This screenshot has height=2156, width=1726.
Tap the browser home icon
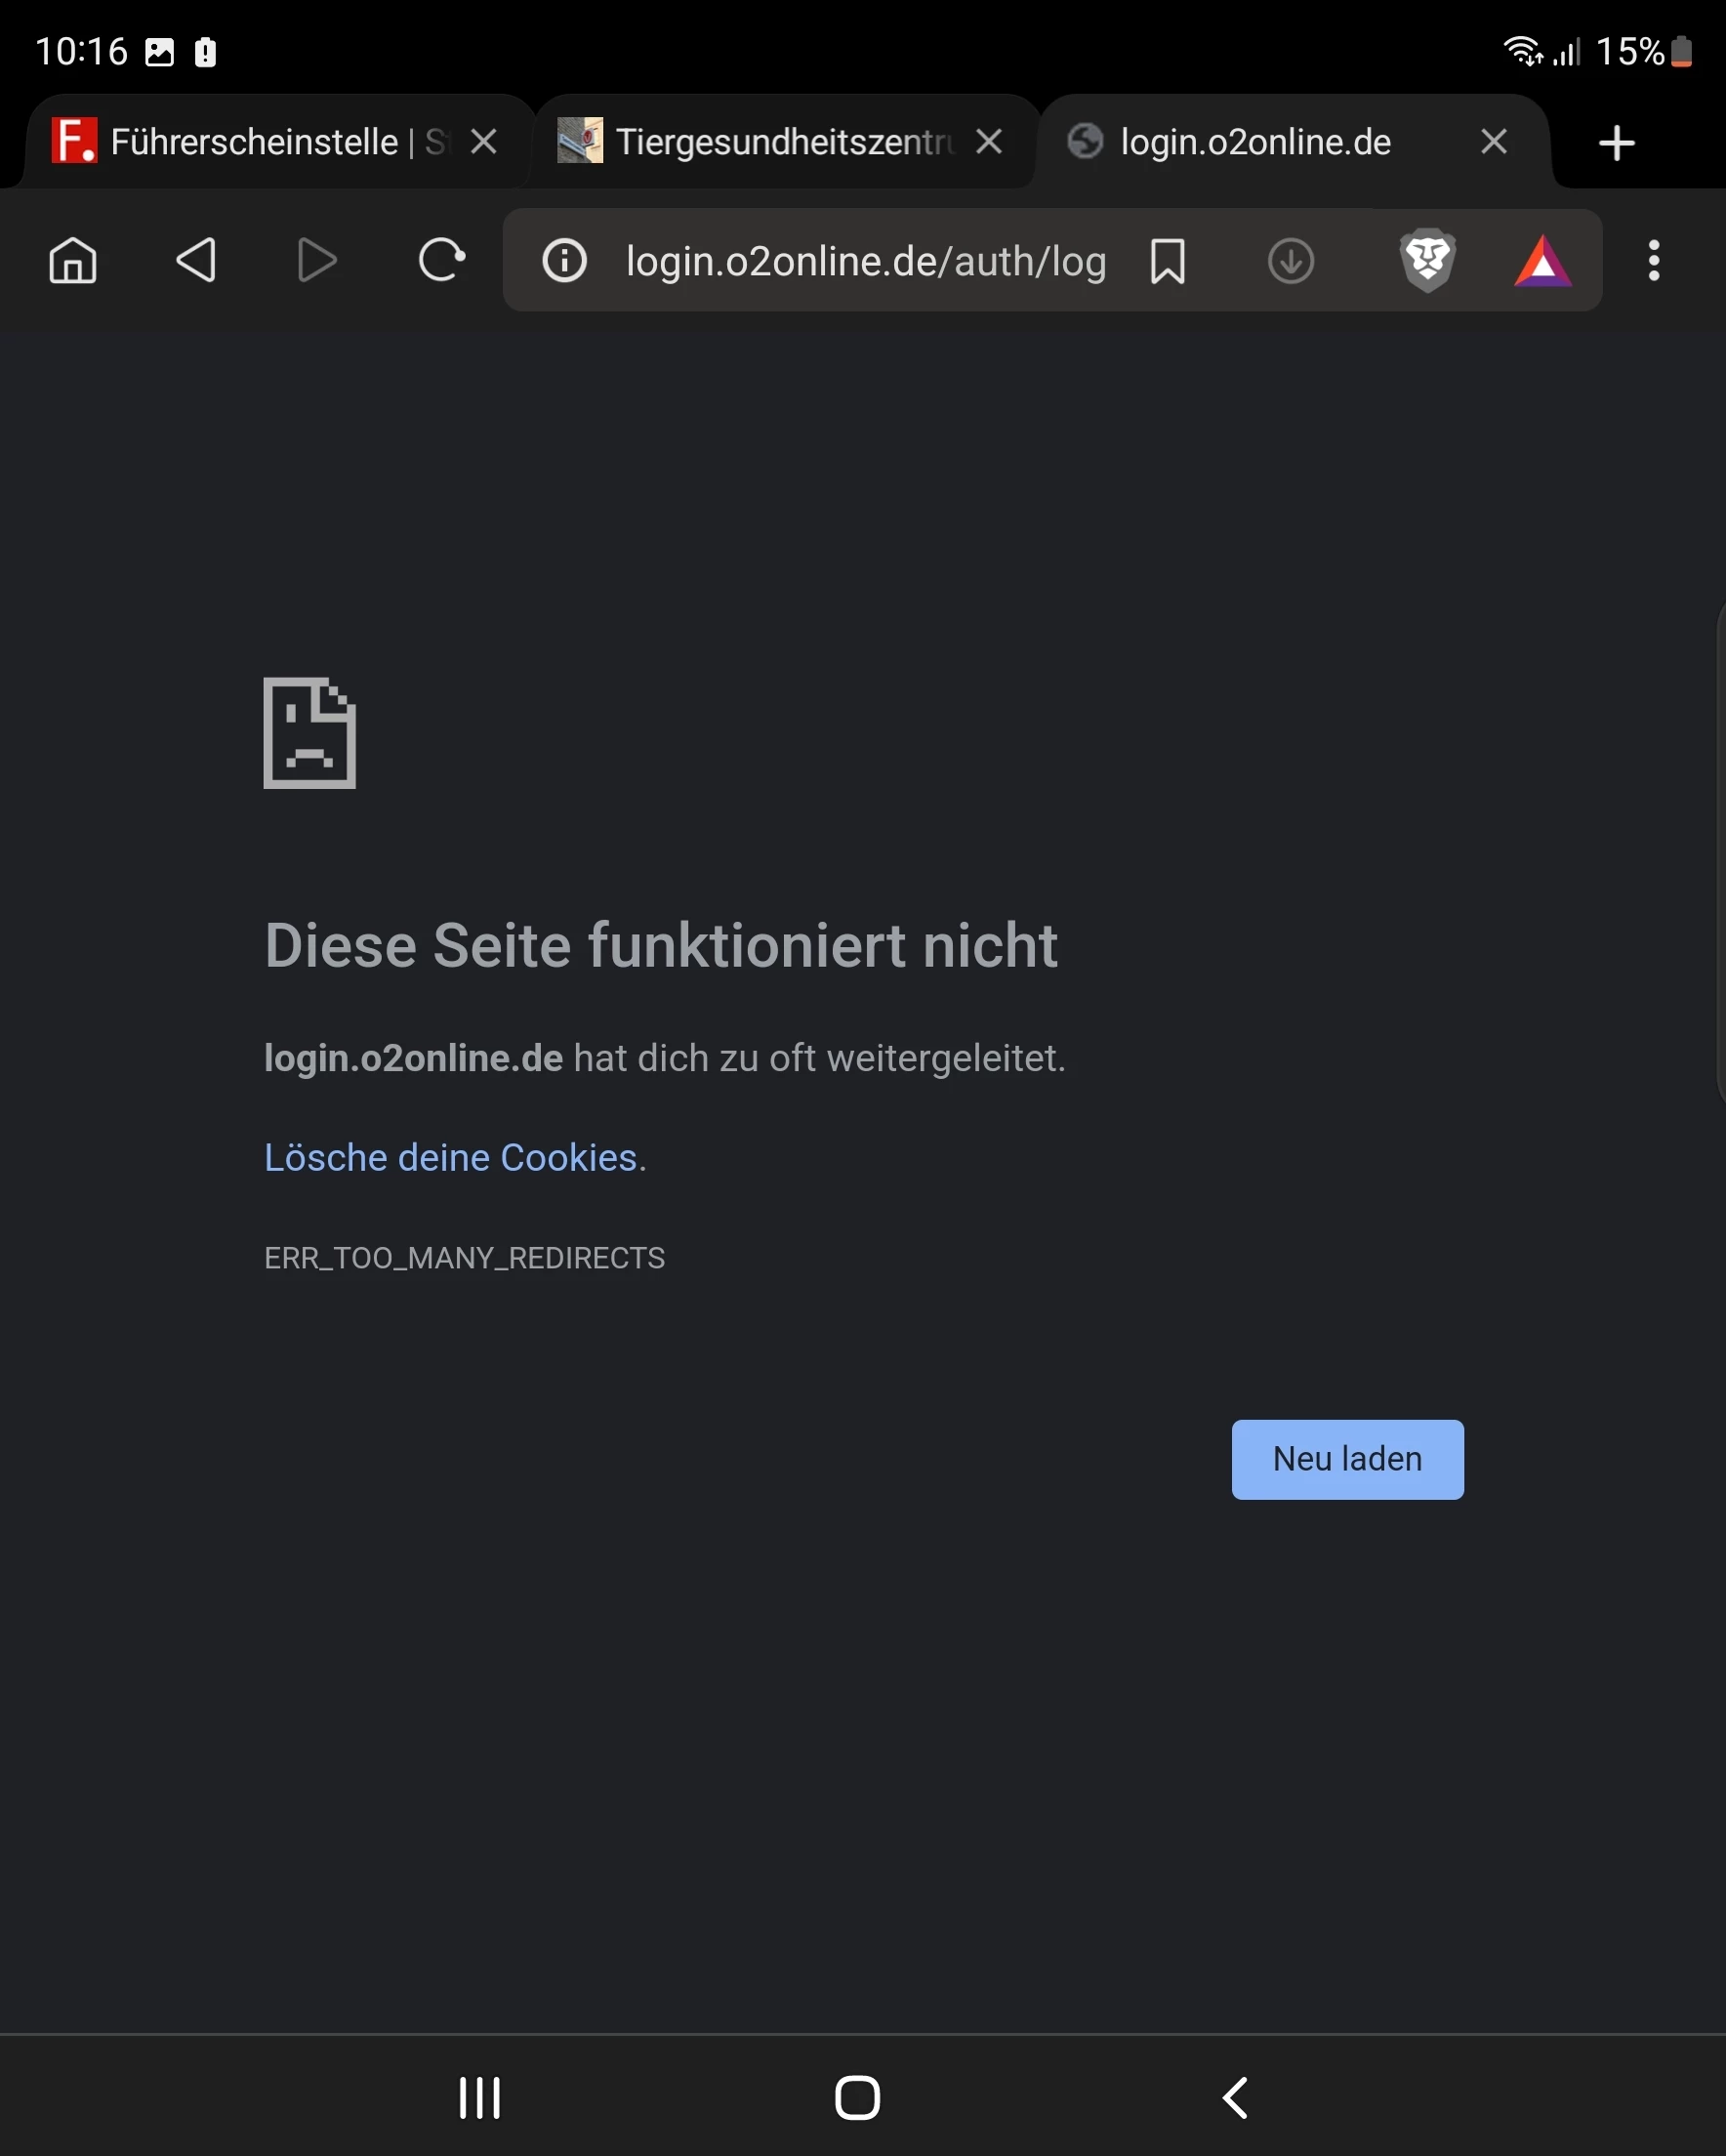[73, 261]
